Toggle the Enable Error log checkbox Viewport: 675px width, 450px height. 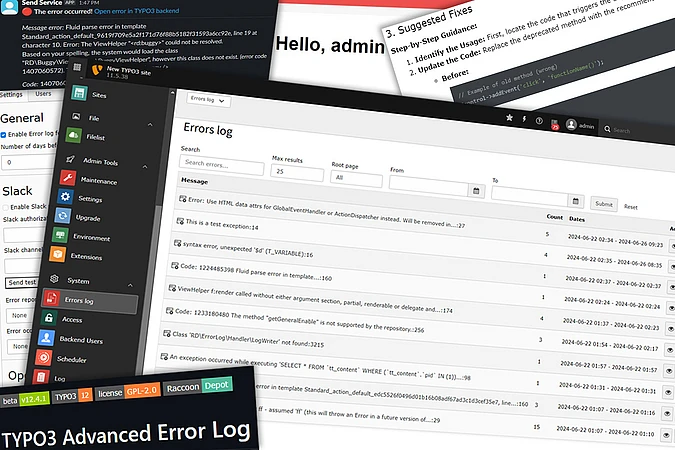point(4,133)
